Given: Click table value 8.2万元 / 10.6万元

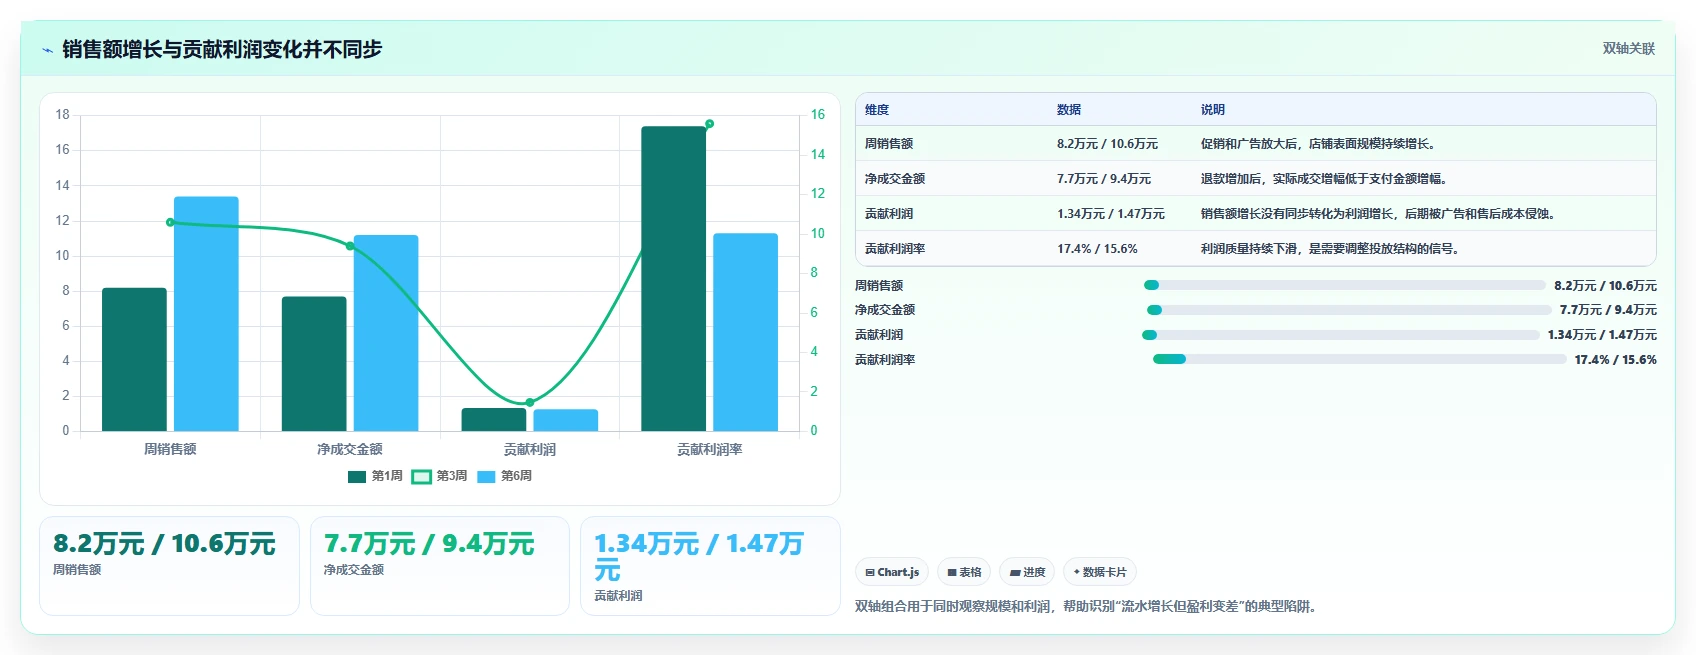Looking at the screenshot, I should (x=1107, y=144).
